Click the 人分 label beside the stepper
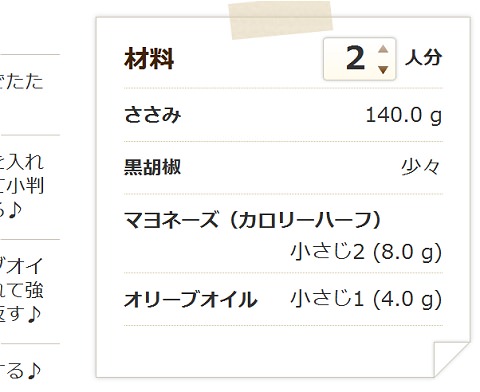Screen dimensions: 480x392 point(423,57)
